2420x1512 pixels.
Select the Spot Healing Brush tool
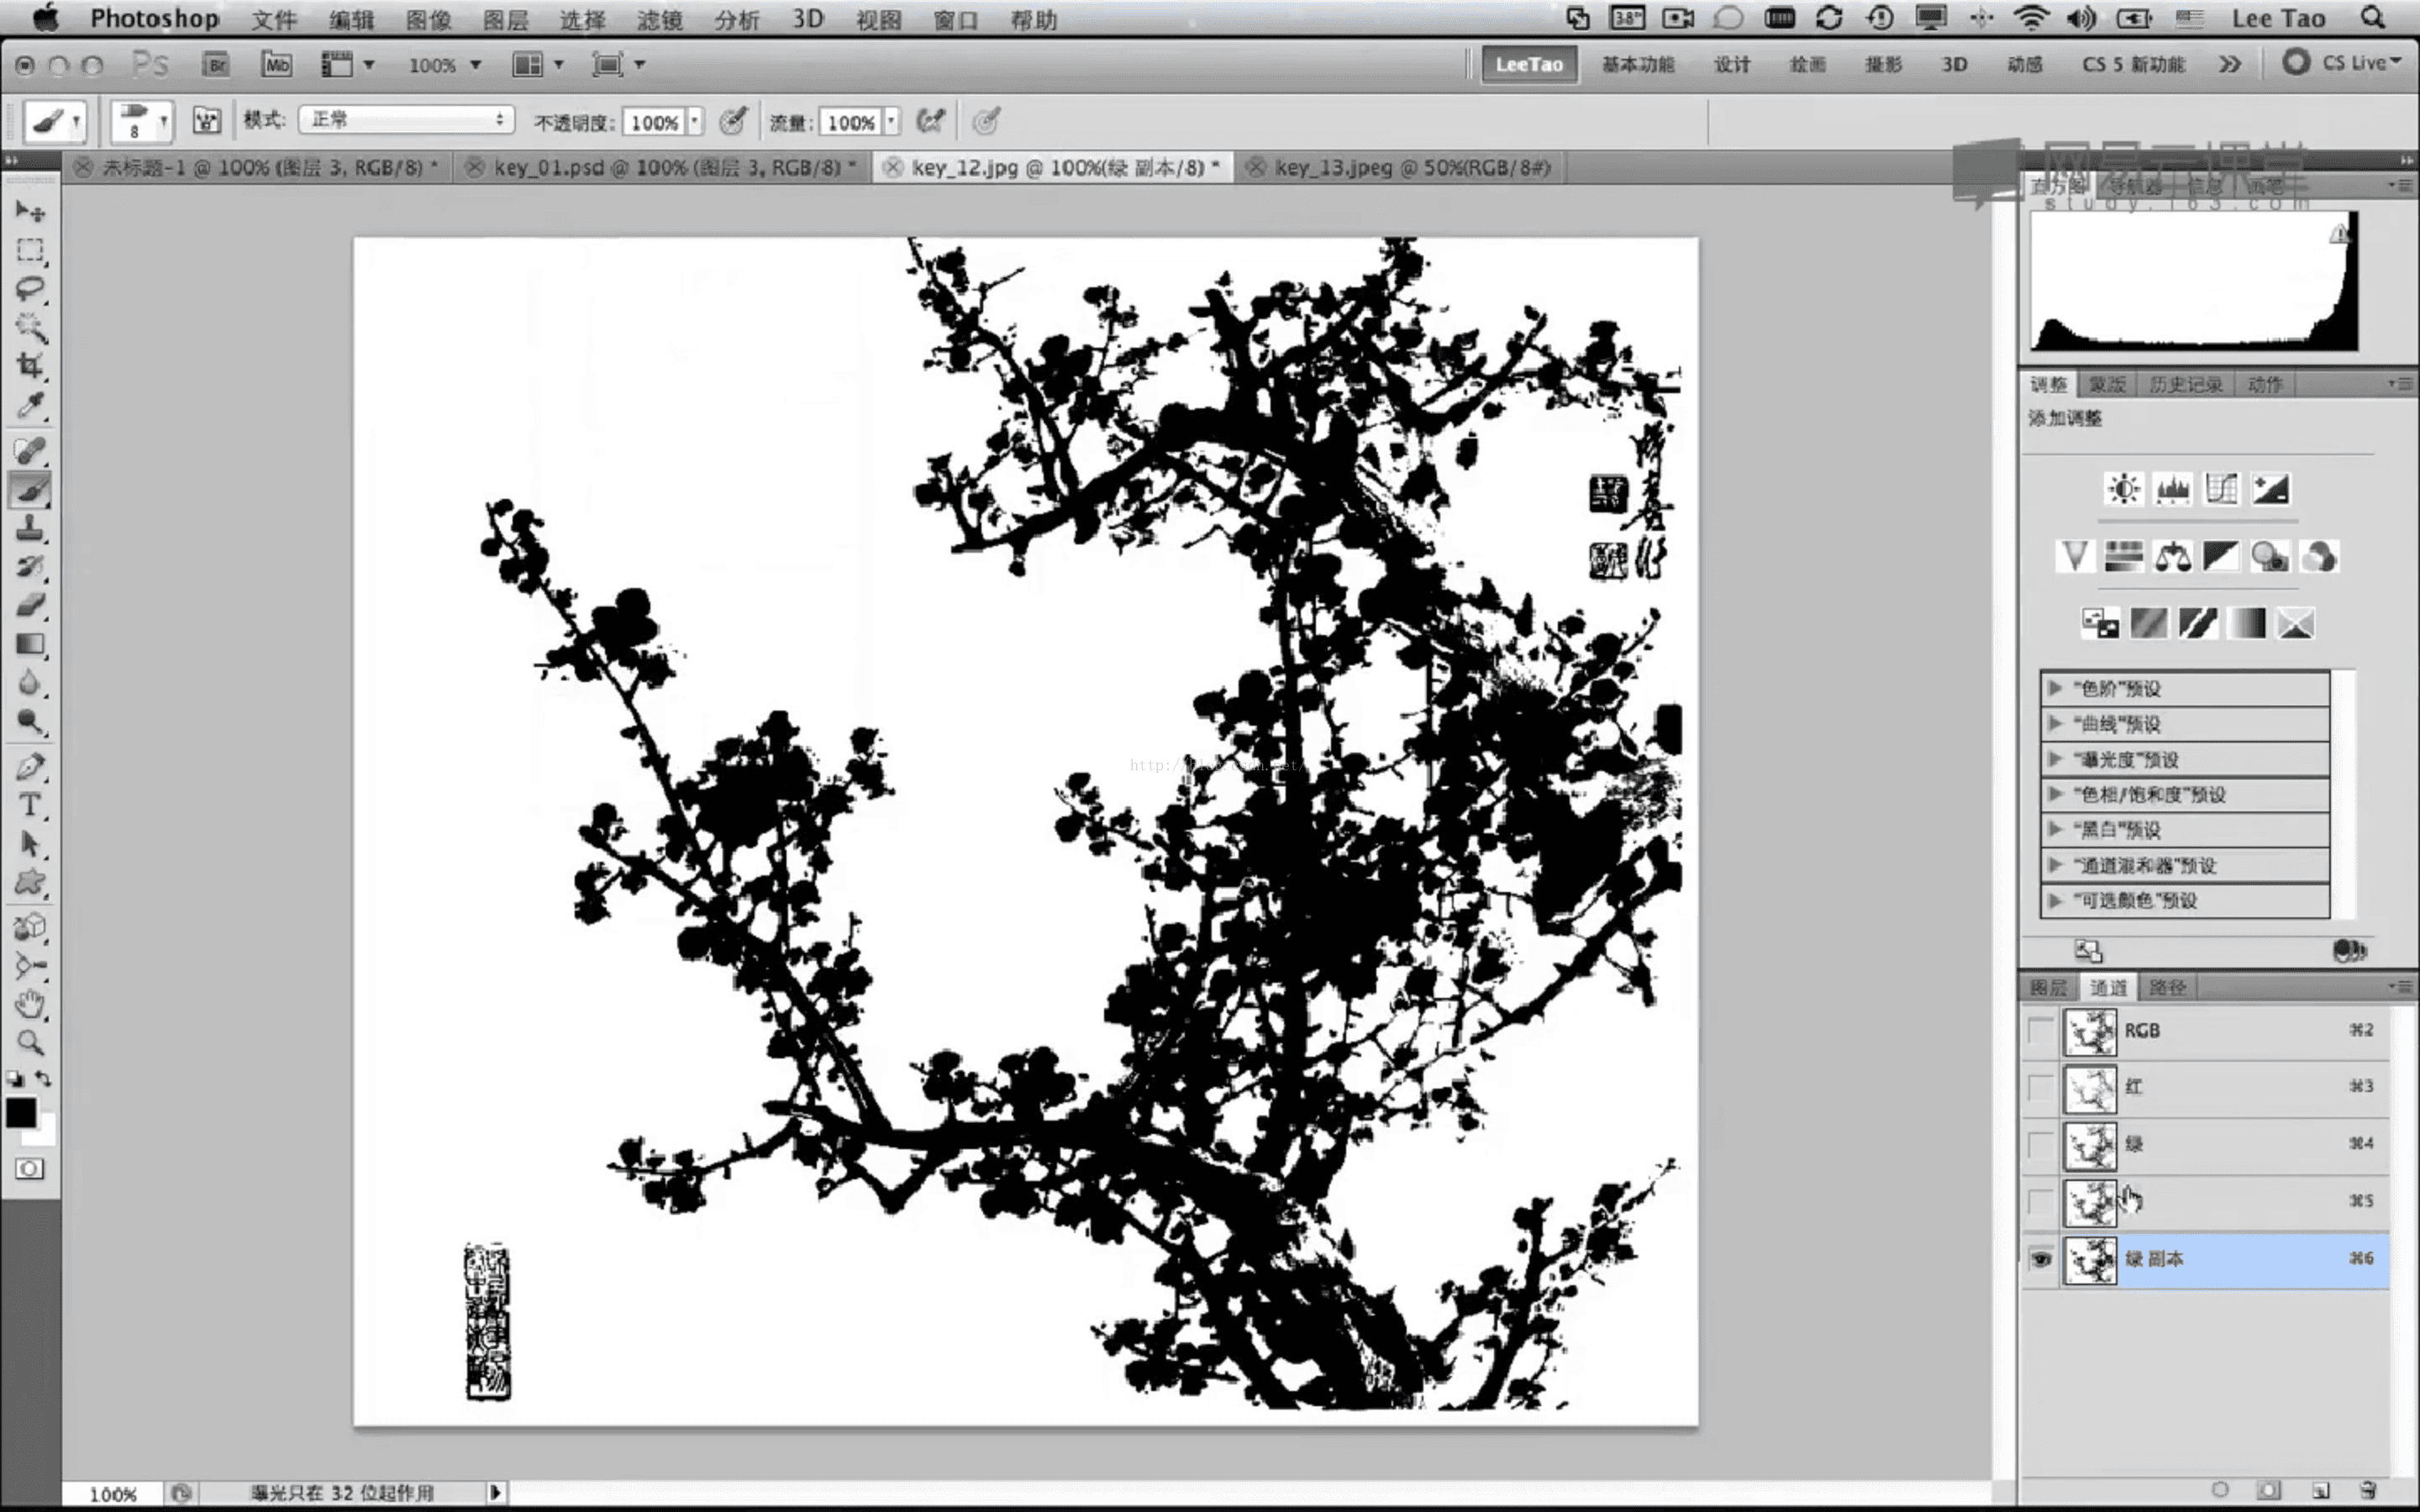point(30,451)
